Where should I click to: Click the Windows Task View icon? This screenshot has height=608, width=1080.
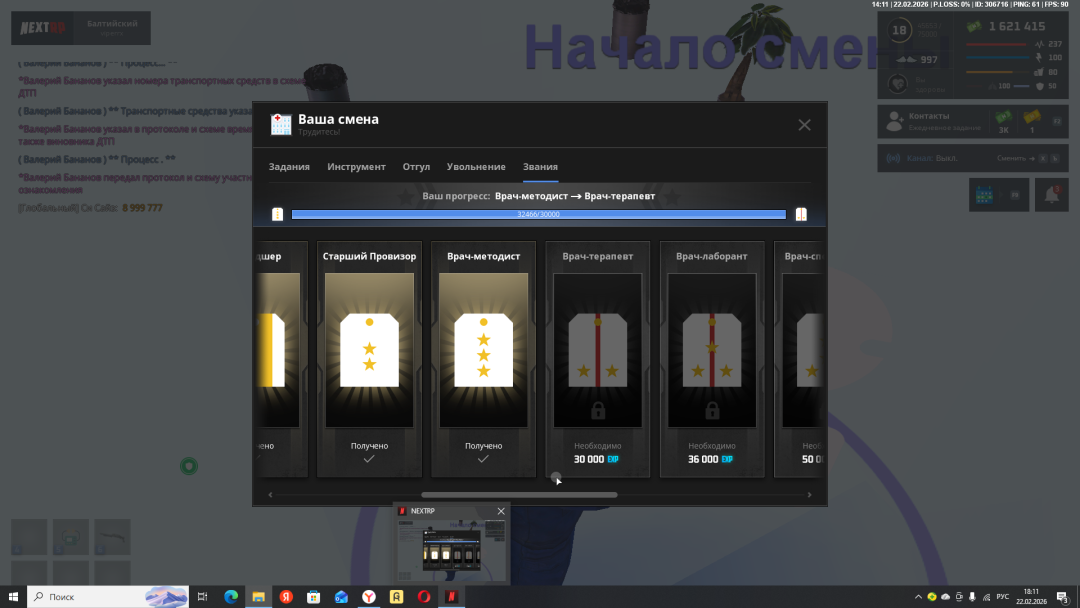coord(202,597)
